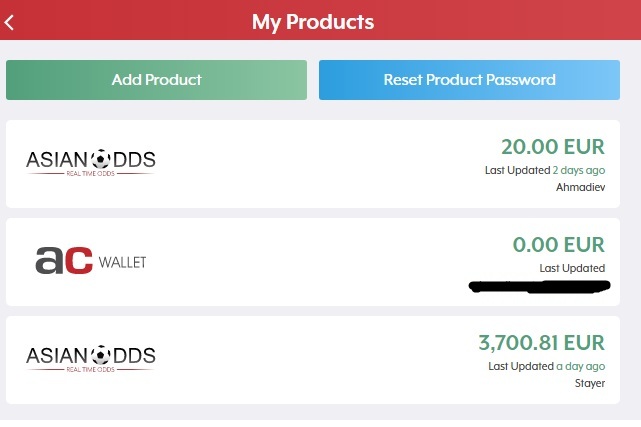Go back using the header arrow
The image size is (641, 427).
(x=9, y=22)
